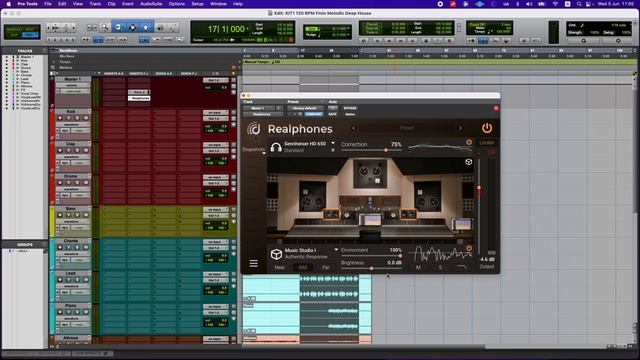640x360 pixels.
Task: Select the Trim tool
Action: [x=119, y=28]
